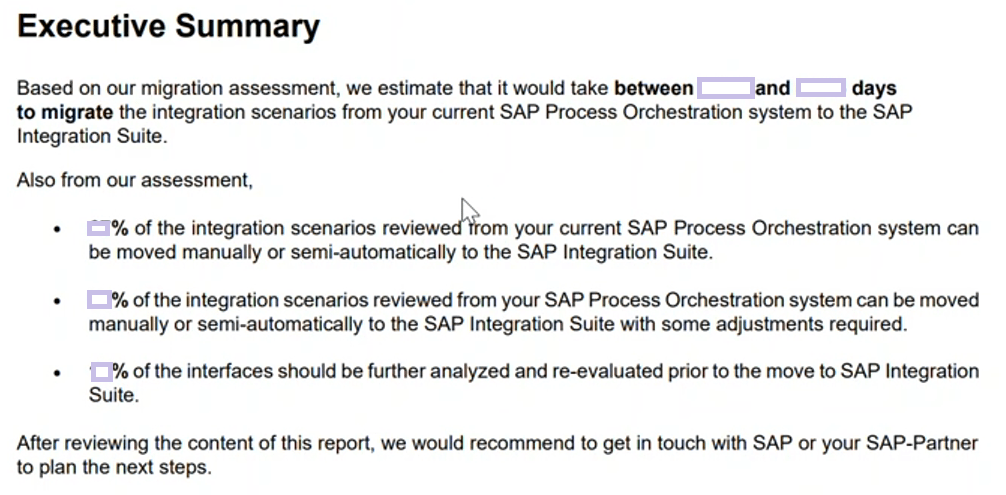Click the bold phrase "to migrate"
The height and width of the screenshot is (495, 1006).
[65, 112]
